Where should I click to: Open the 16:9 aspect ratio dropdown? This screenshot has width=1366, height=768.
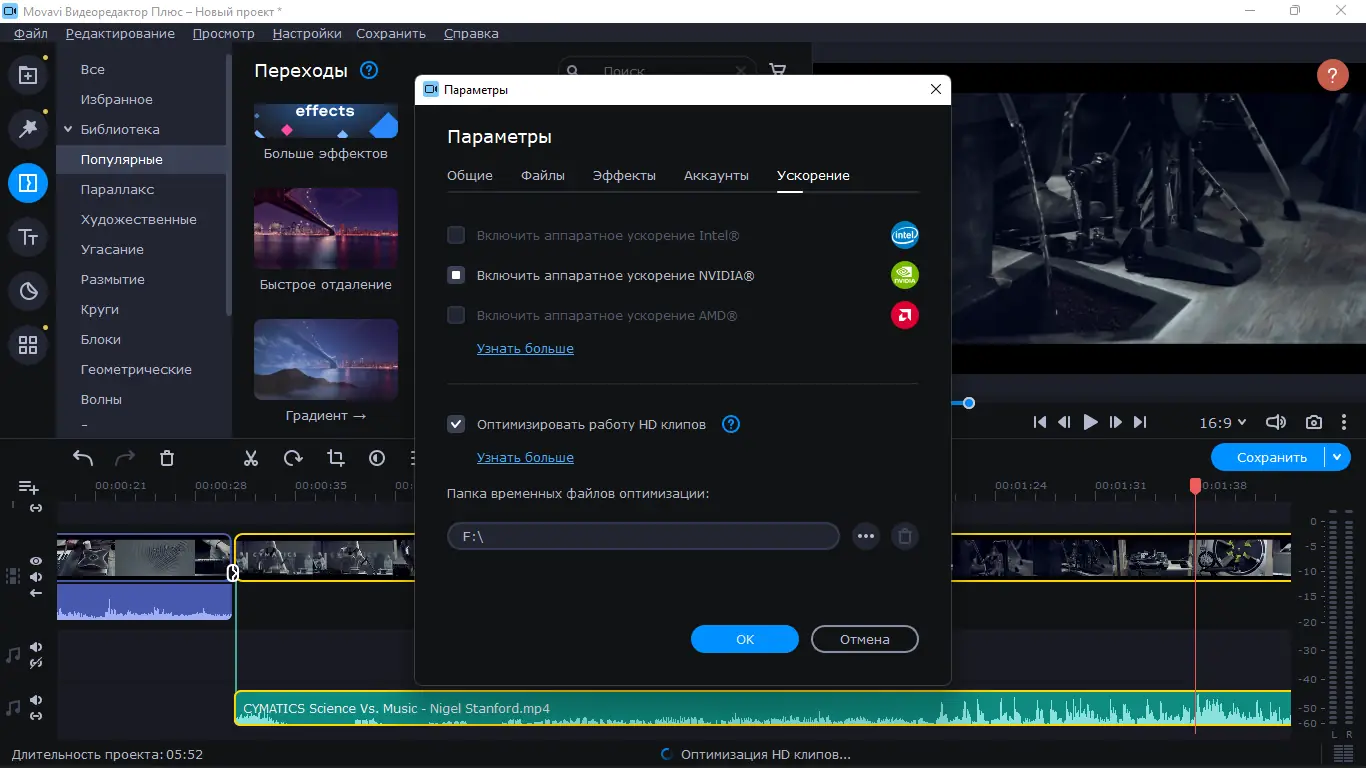click(1223, 423)
